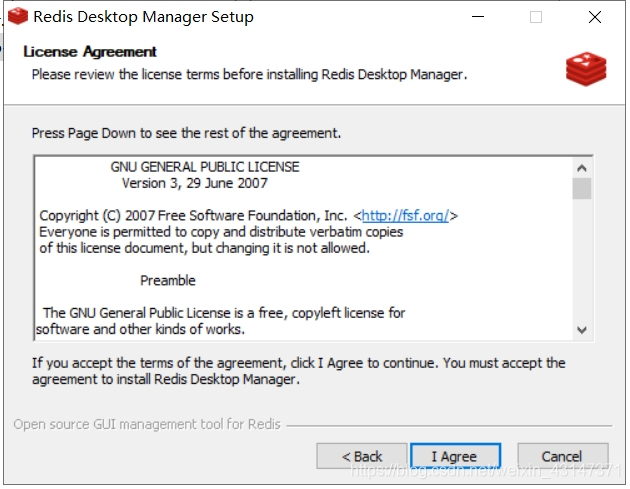Click 'of this license document' line
The width and height of the screenshot is (630, 489).
(205, 248)
